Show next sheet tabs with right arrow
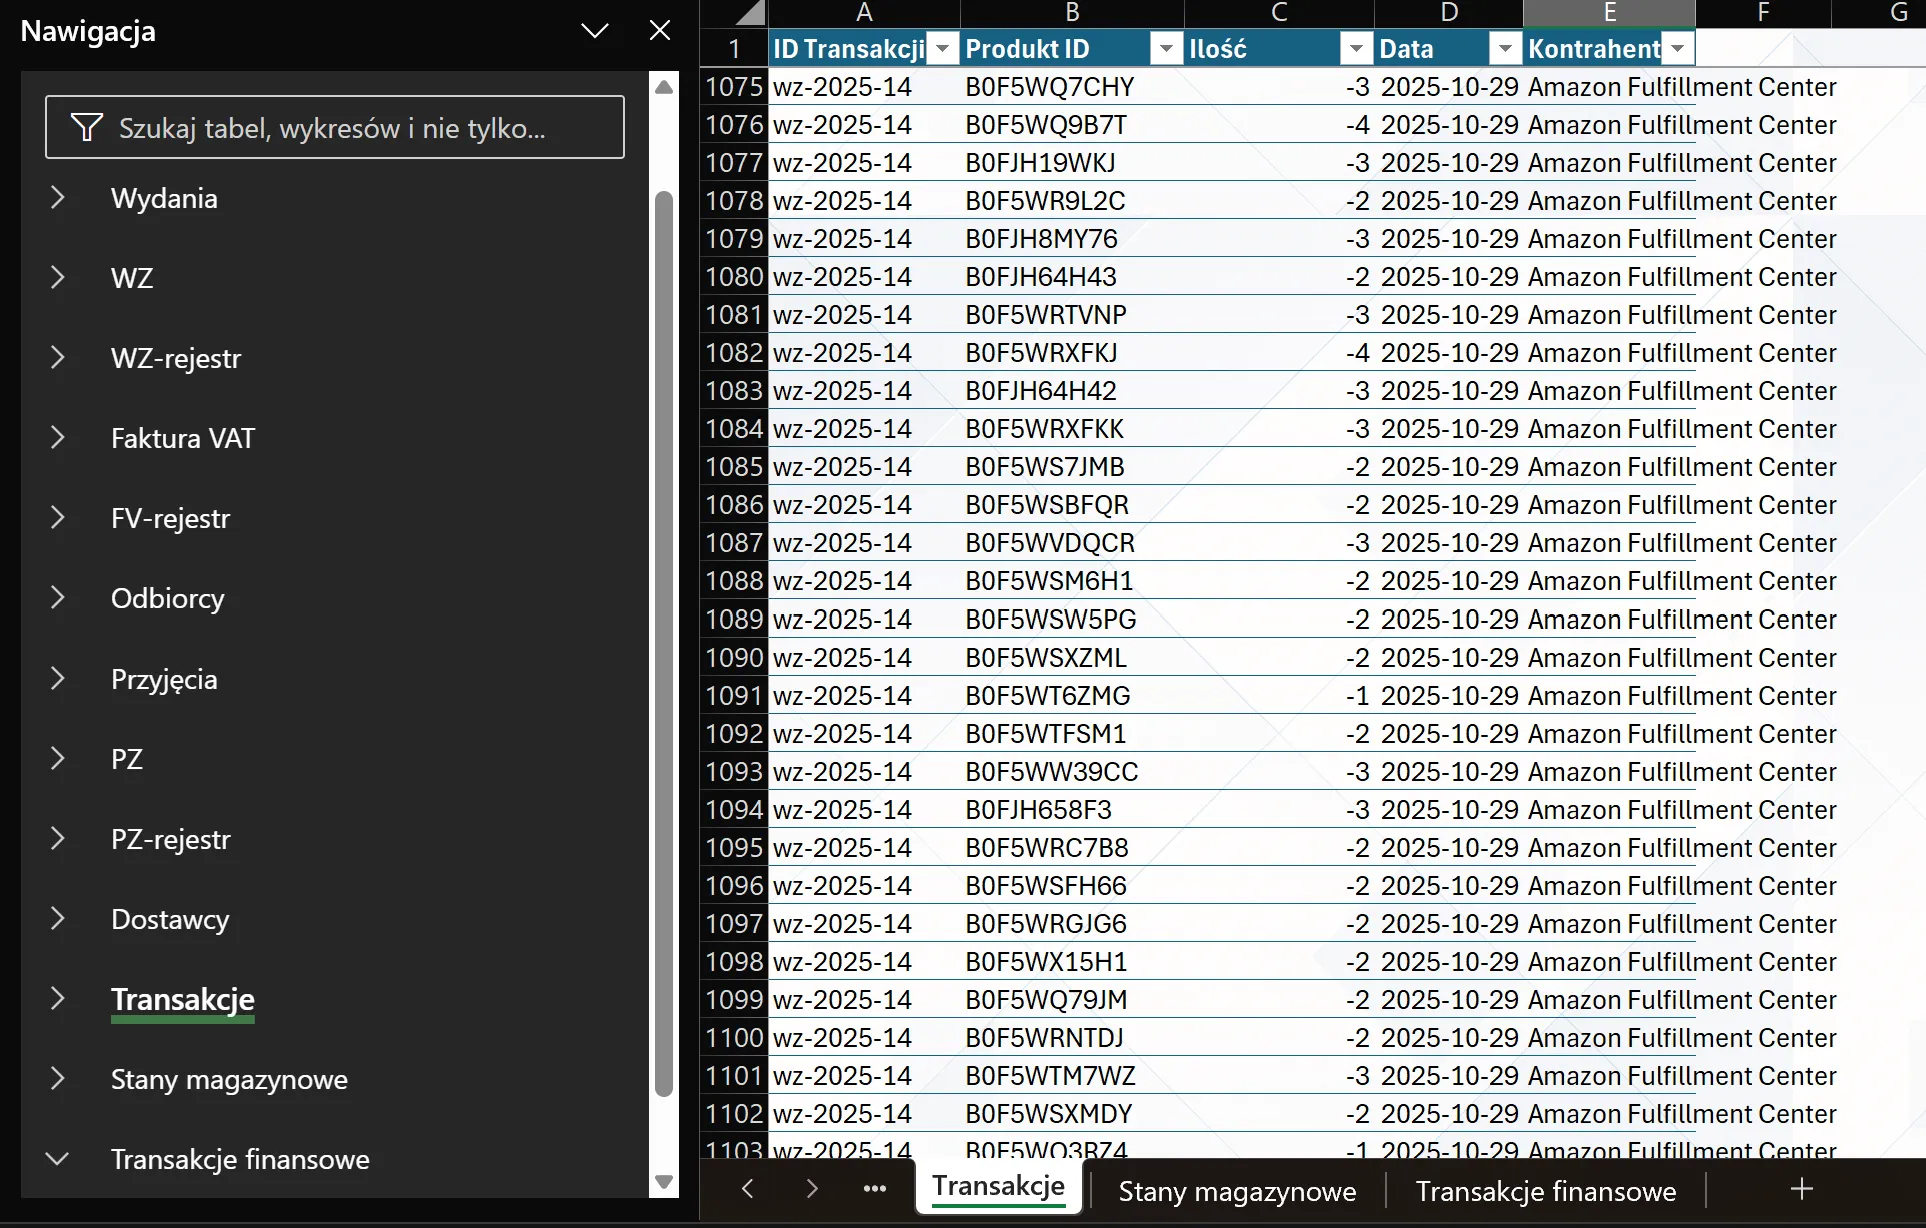 click(x=812, y=1189)
